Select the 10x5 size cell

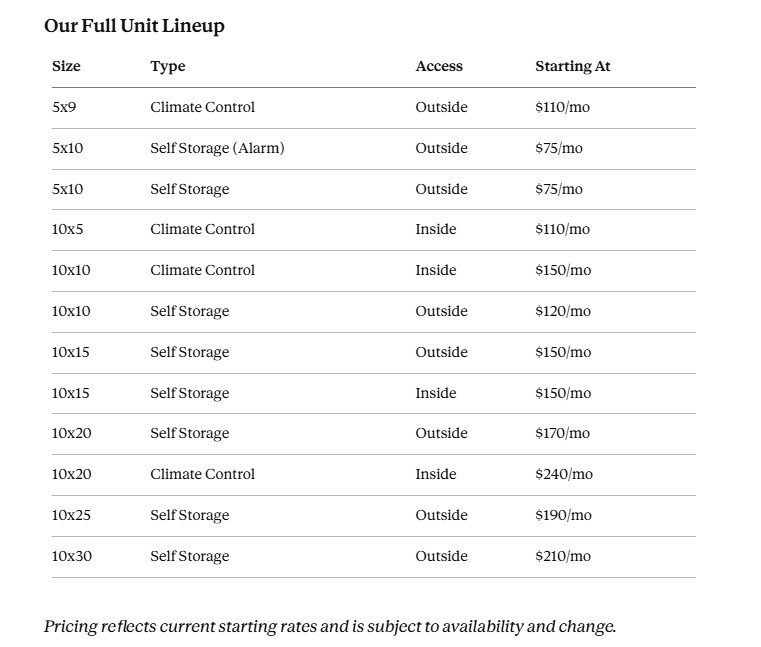click(x=67, y=229)
